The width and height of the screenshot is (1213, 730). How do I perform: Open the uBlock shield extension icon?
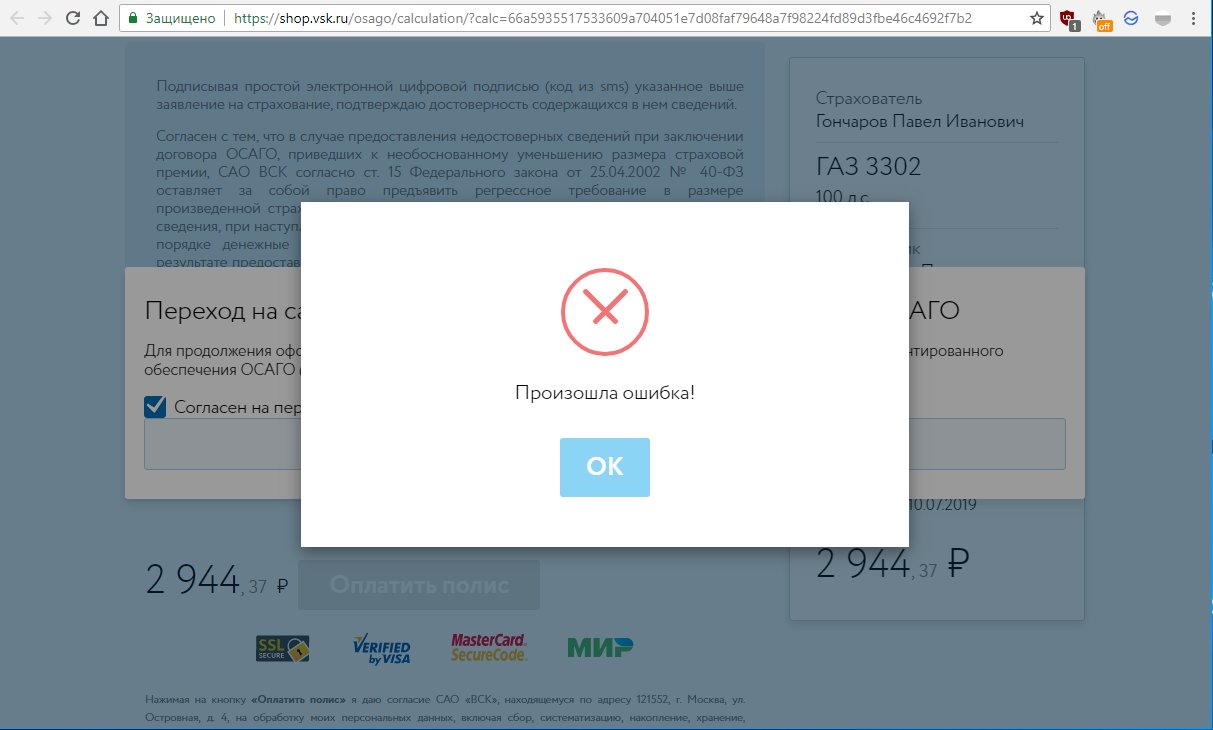click(x=1069, y=19)
